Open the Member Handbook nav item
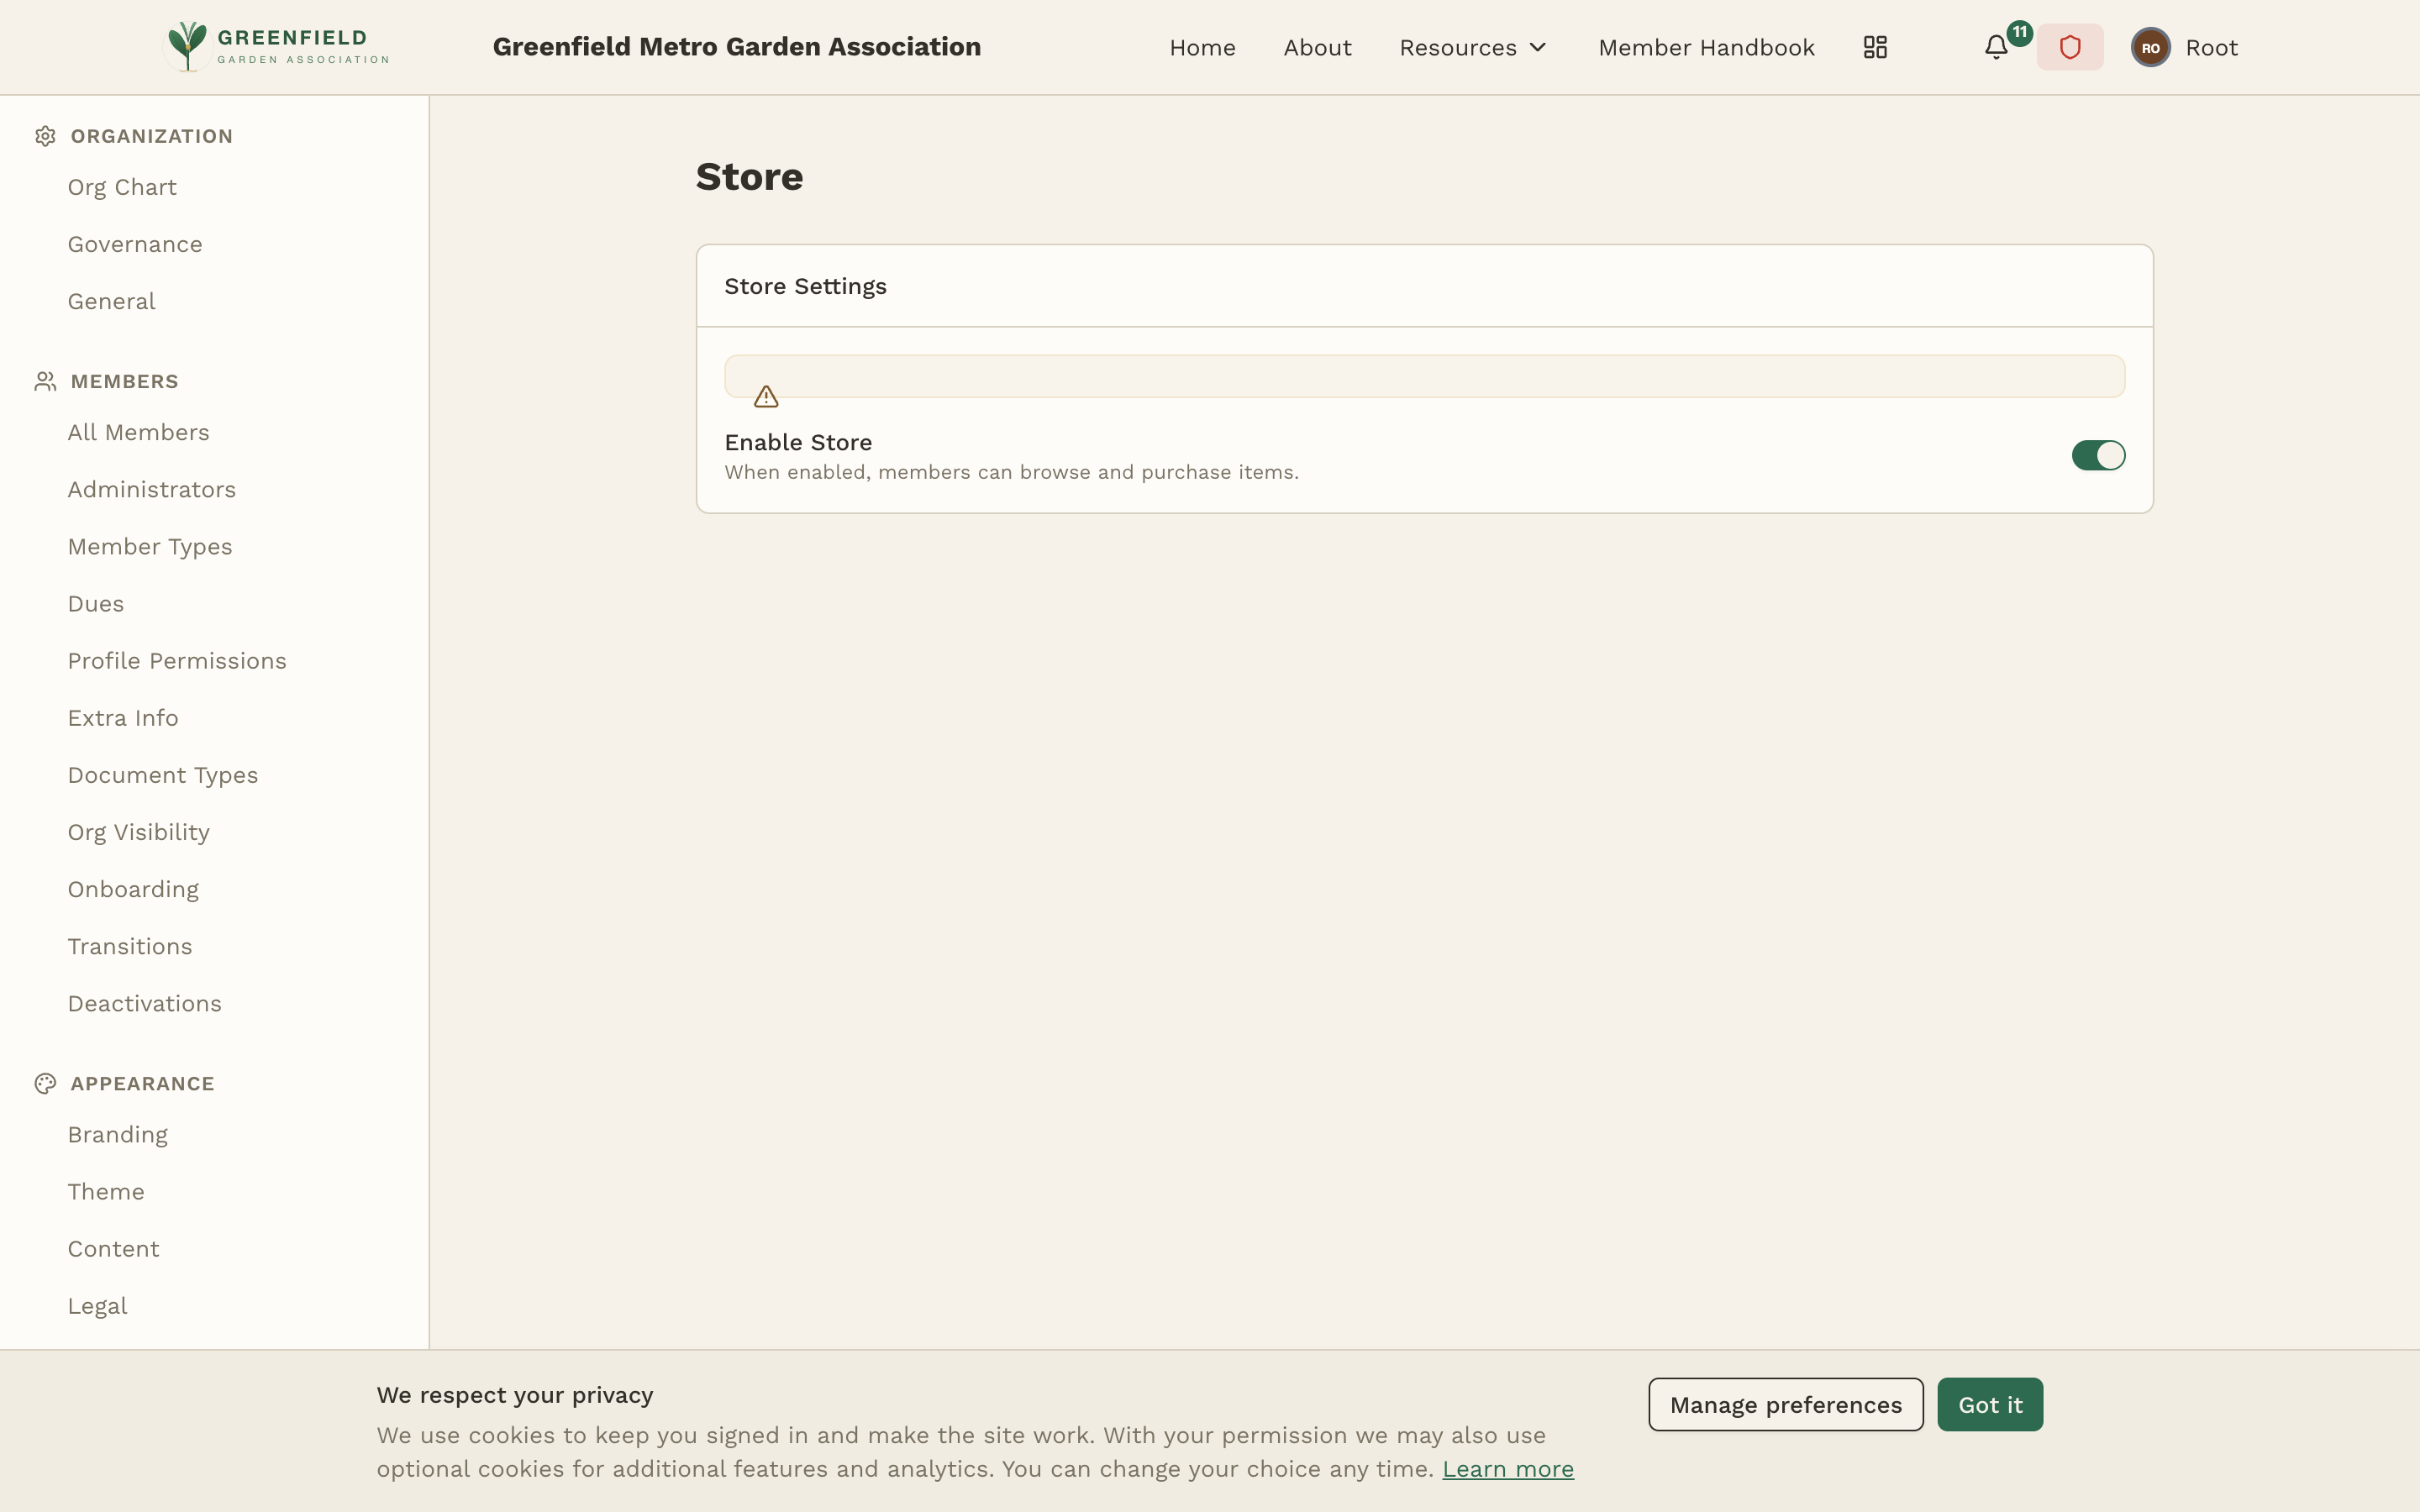This screenshot has width=2420, height=1512. pyautogui.click(x=1706, y=47)
